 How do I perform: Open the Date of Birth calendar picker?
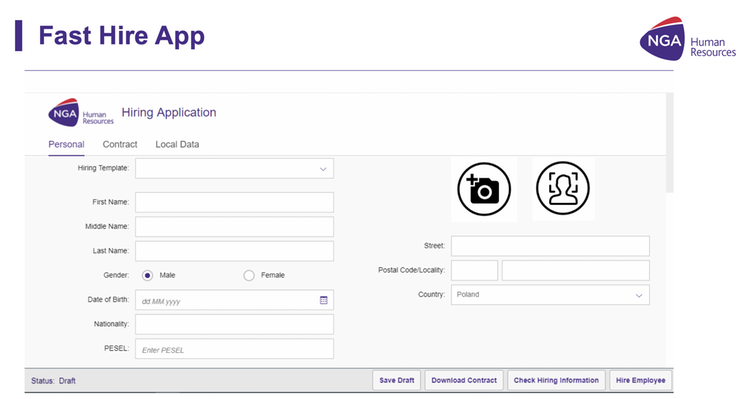click(324, 300)
